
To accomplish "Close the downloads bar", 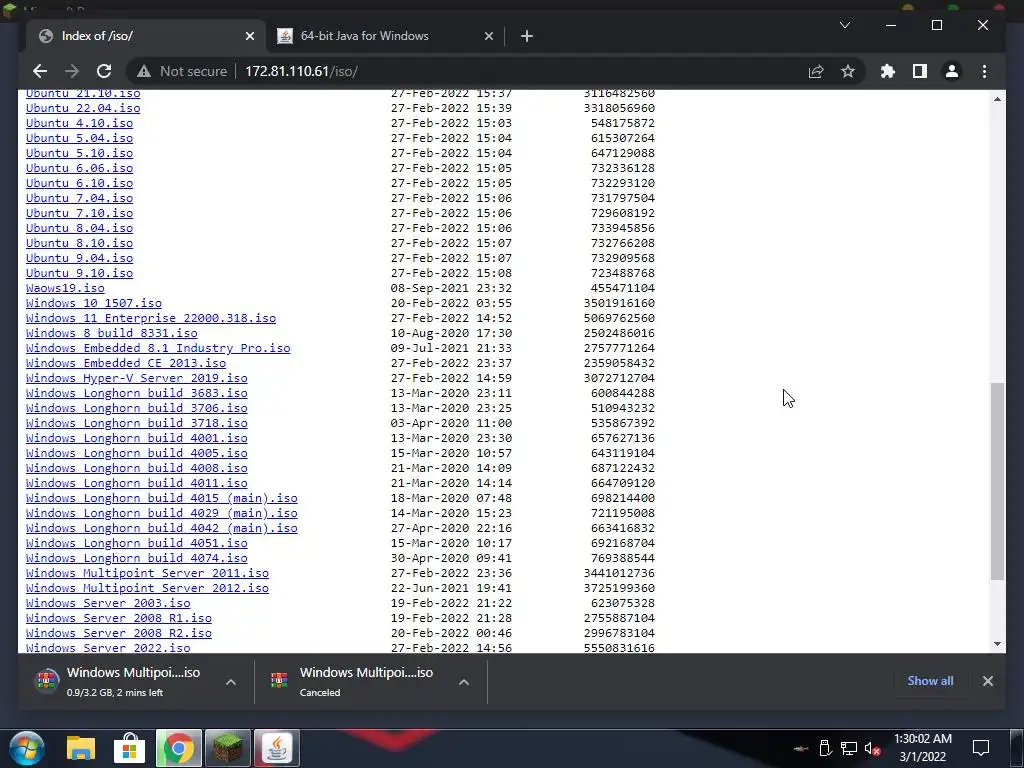I will coord(987,680).
